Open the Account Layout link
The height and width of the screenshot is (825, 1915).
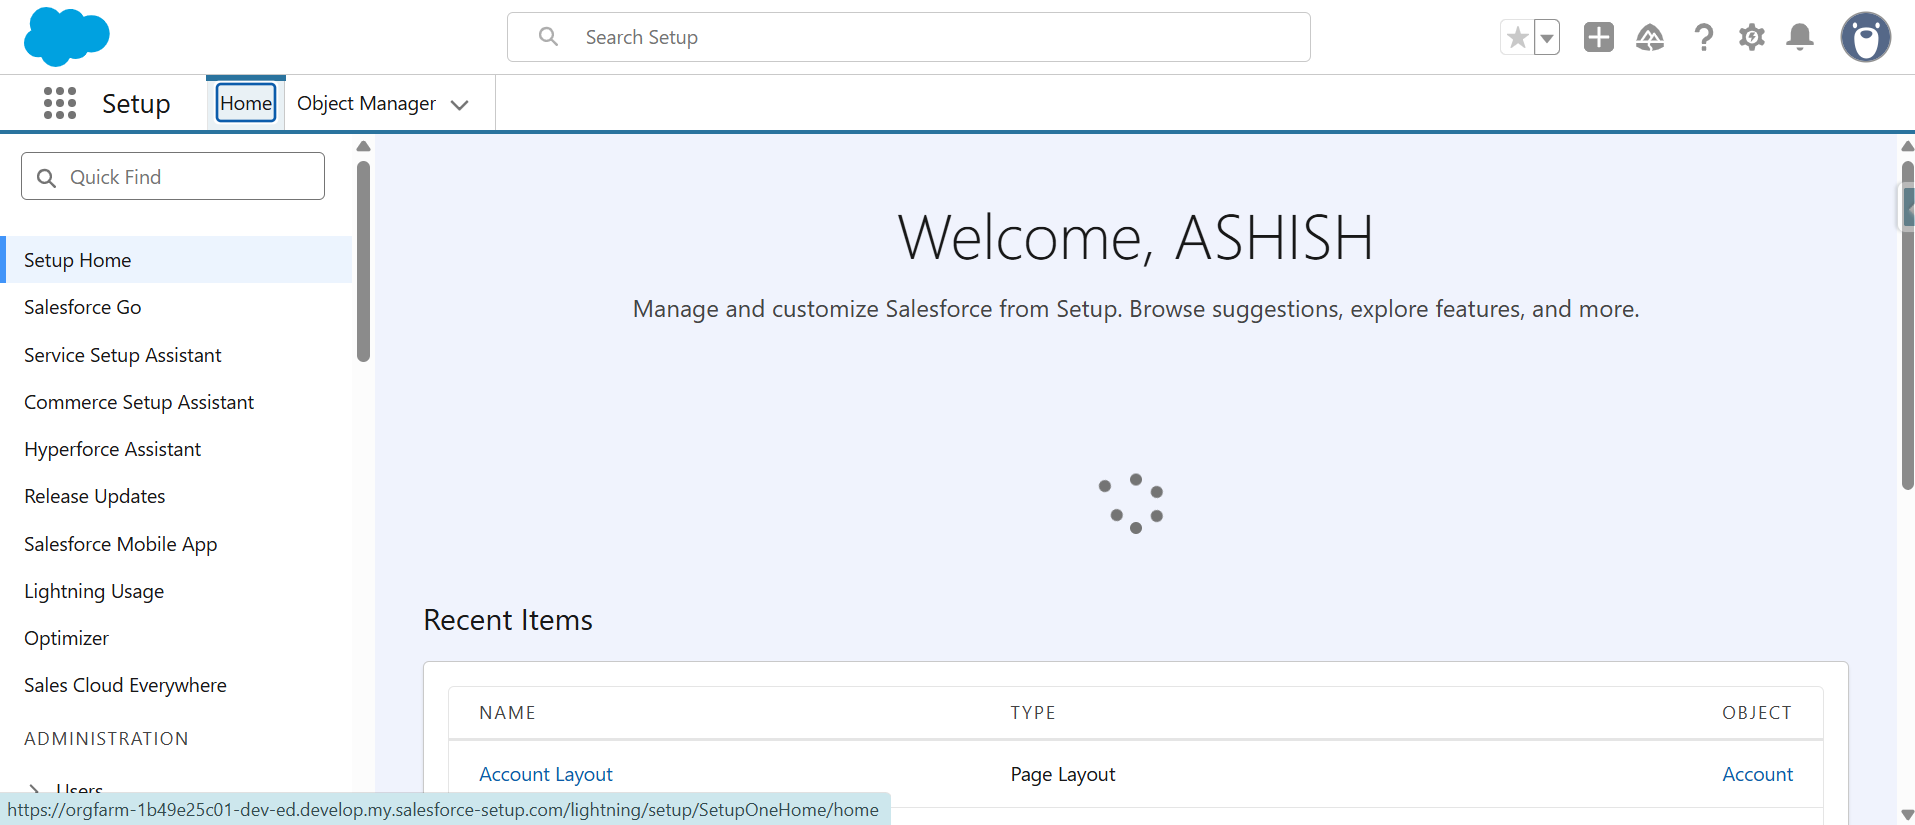tap(545, 774)
